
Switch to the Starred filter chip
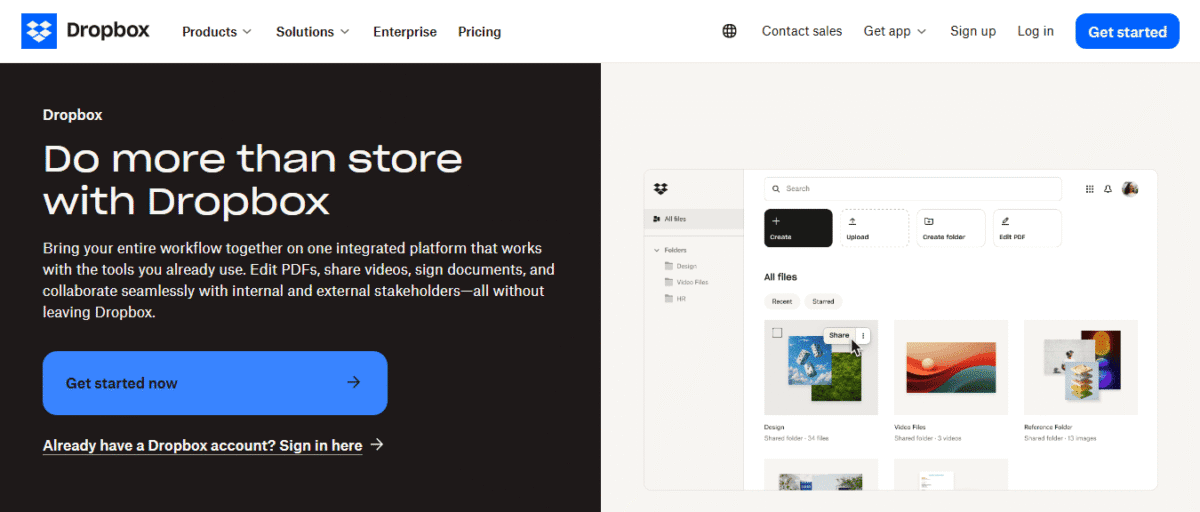[824, 301]
